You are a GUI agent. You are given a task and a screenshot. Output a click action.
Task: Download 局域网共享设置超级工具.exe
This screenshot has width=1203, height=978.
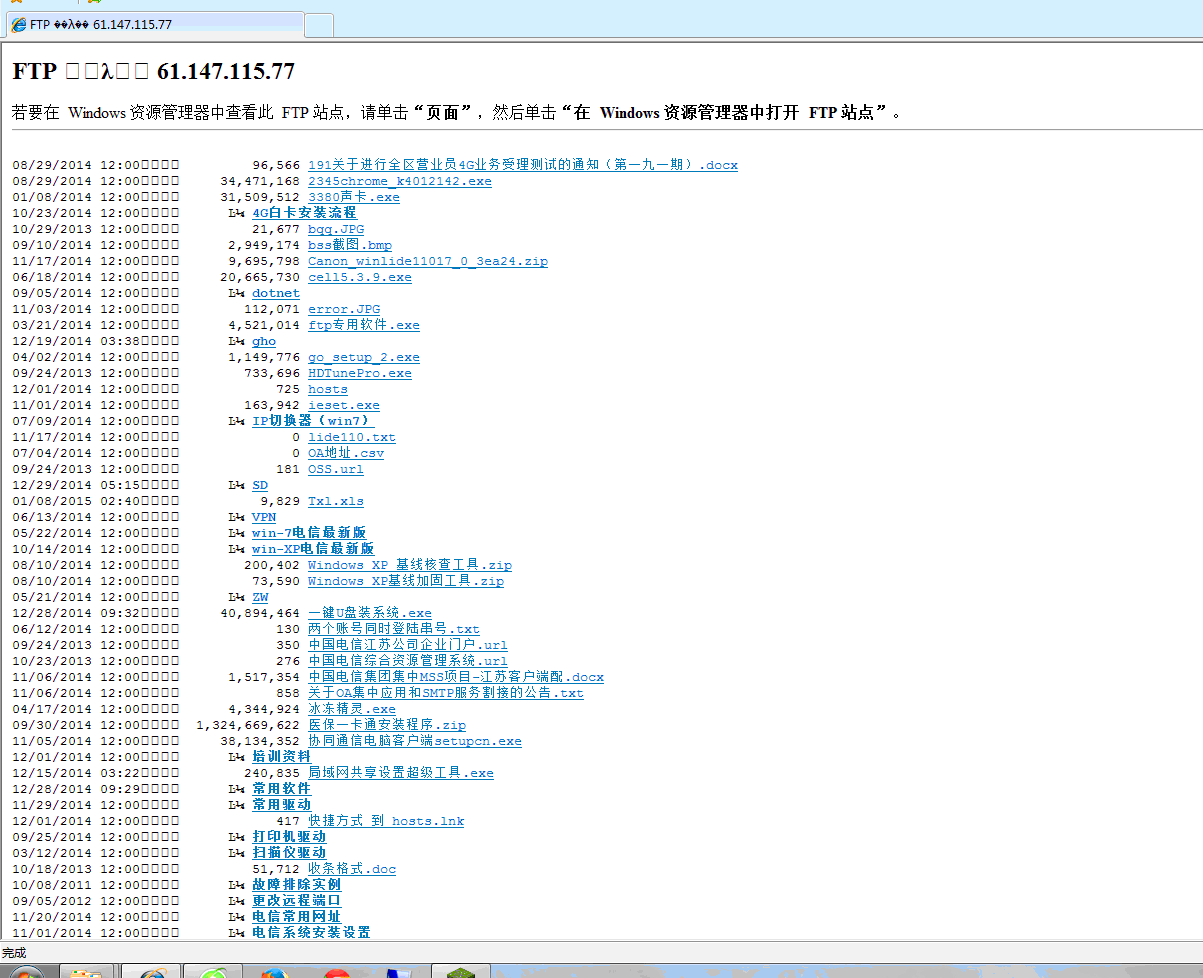coord(401,773)
